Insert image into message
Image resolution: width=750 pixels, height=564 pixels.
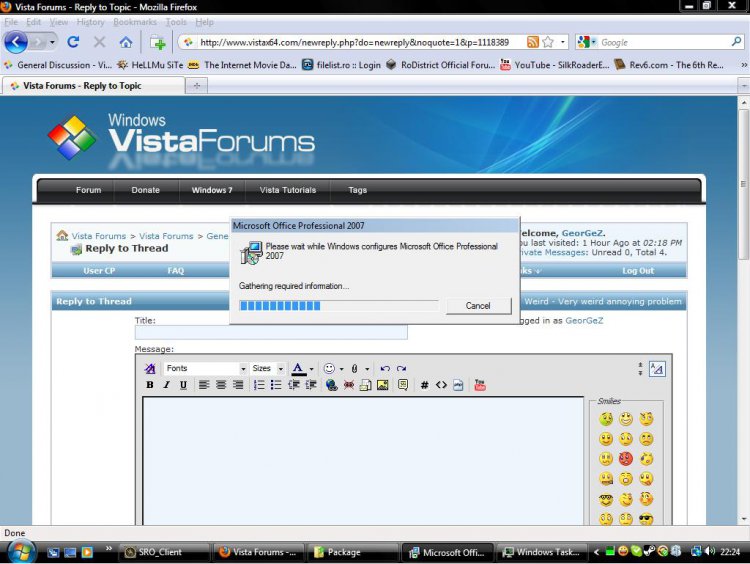point(383,385)
